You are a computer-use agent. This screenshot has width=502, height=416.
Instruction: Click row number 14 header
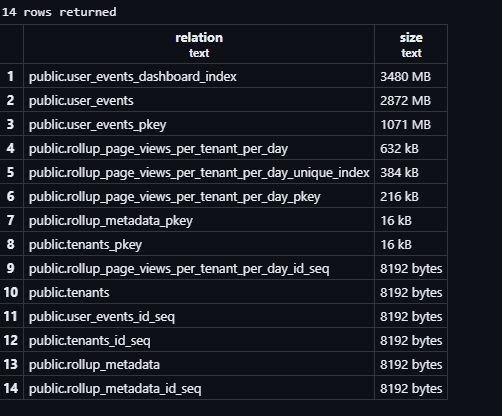coord(11,388)
